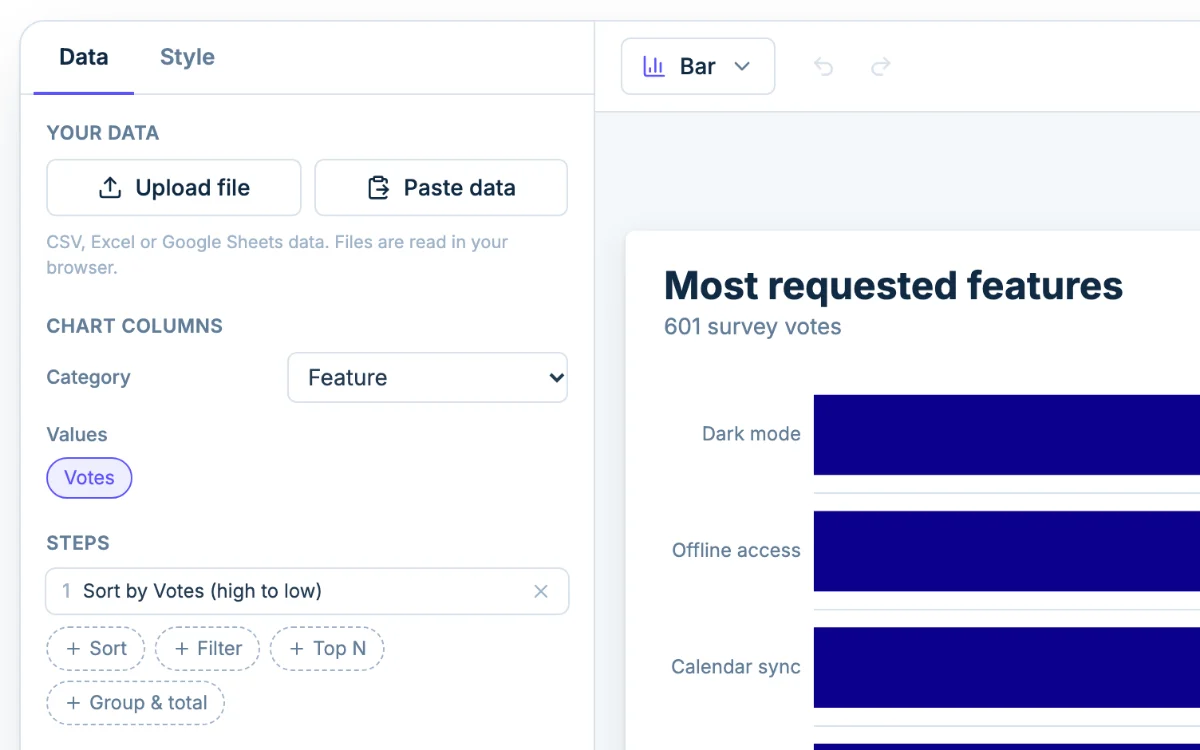1200x750 pixels.
Task: Add a Top N step
Action: tap(327, 648)
